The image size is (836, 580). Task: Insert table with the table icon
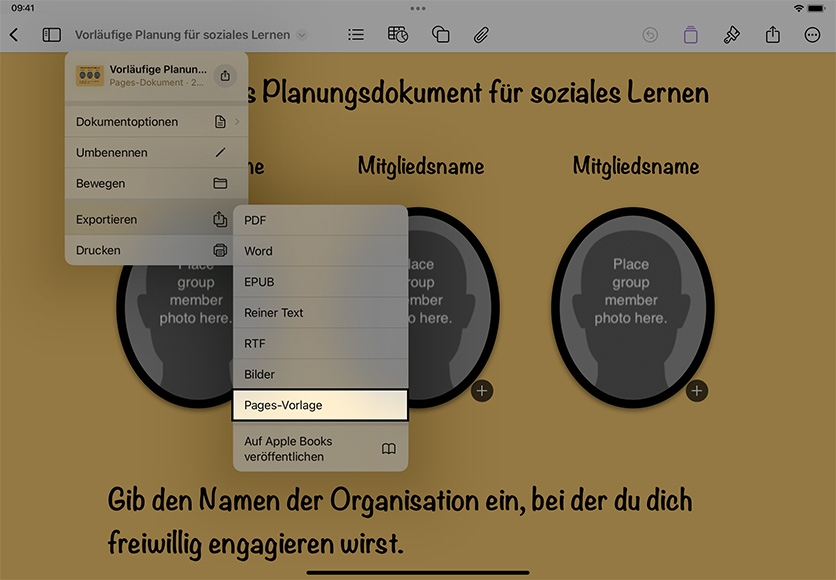pos(398,35)
